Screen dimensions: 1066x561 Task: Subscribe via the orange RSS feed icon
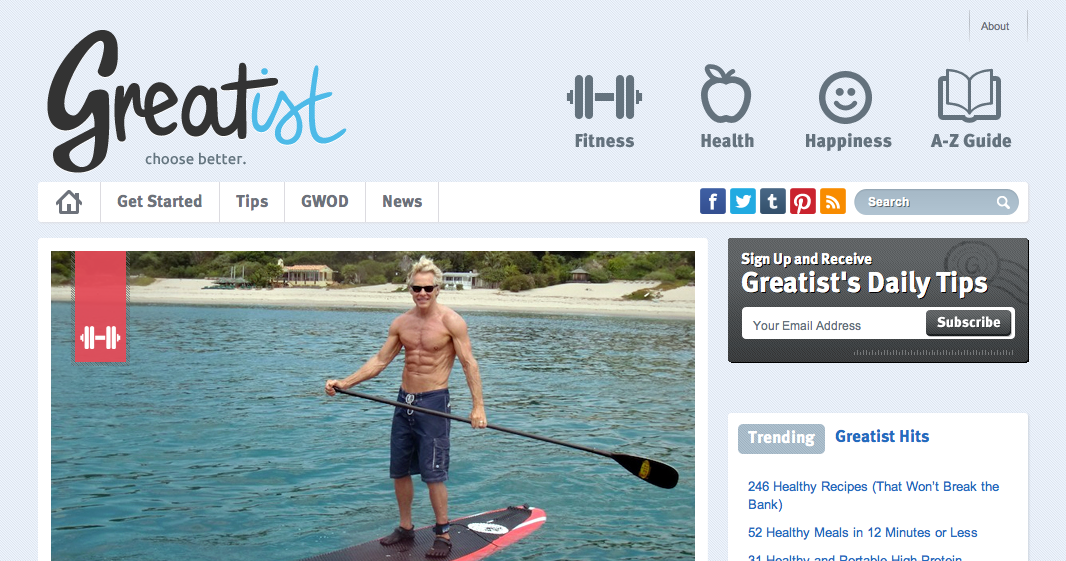pos(832,202)
